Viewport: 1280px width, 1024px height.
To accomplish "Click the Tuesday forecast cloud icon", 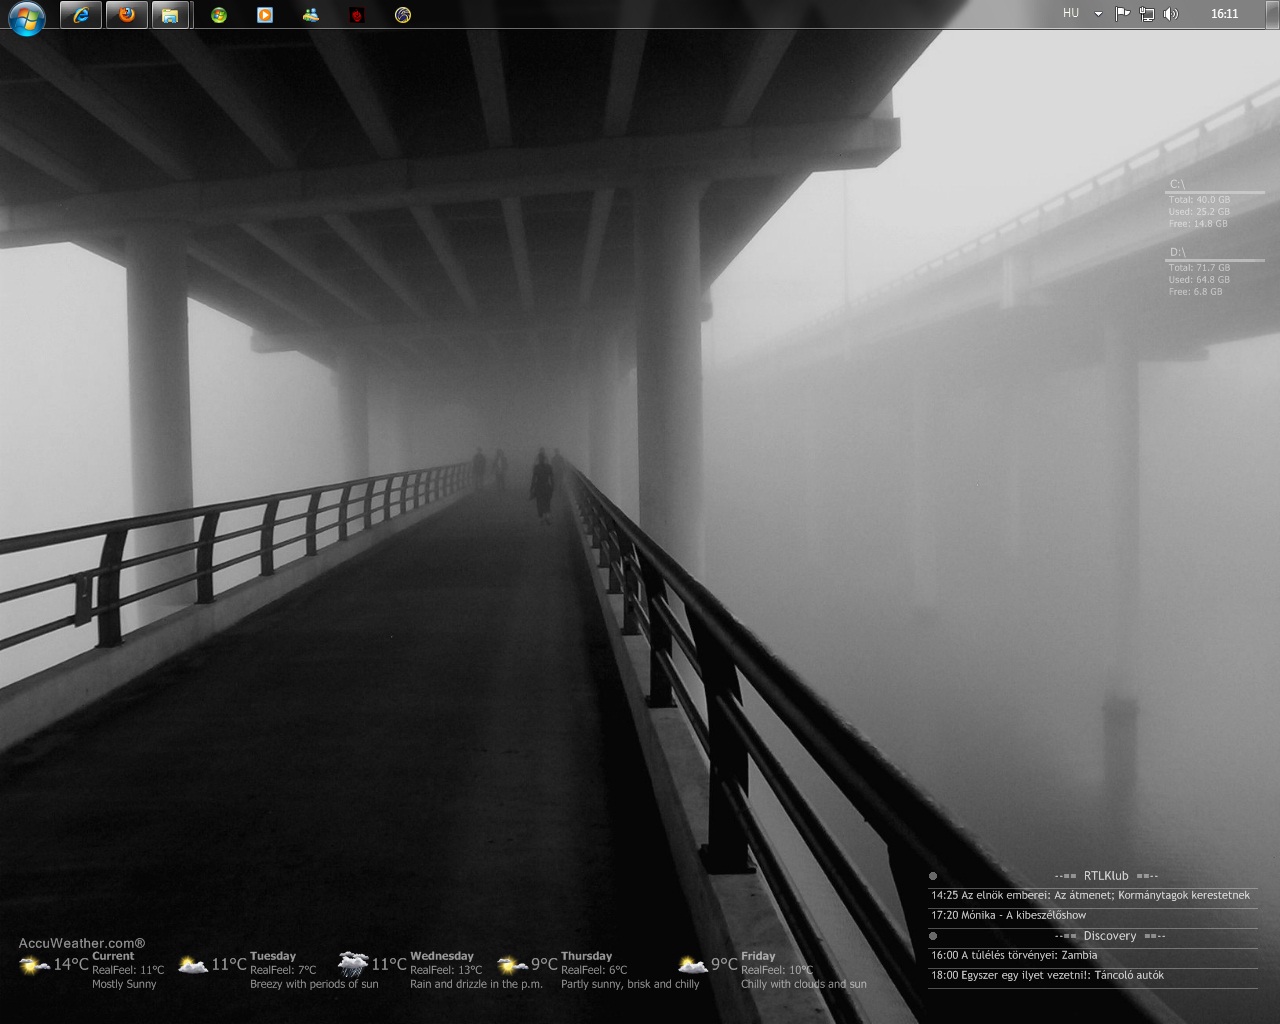I will (193, 965).
